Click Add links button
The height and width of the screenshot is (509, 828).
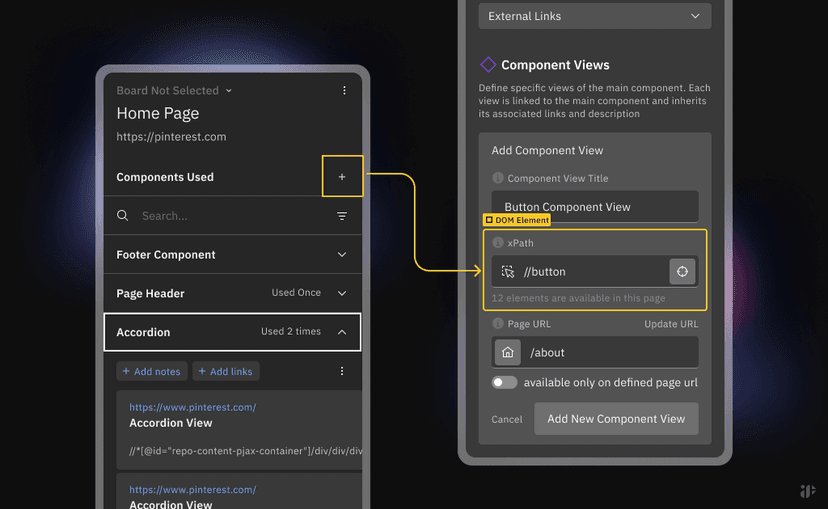(x=225, y=371)
